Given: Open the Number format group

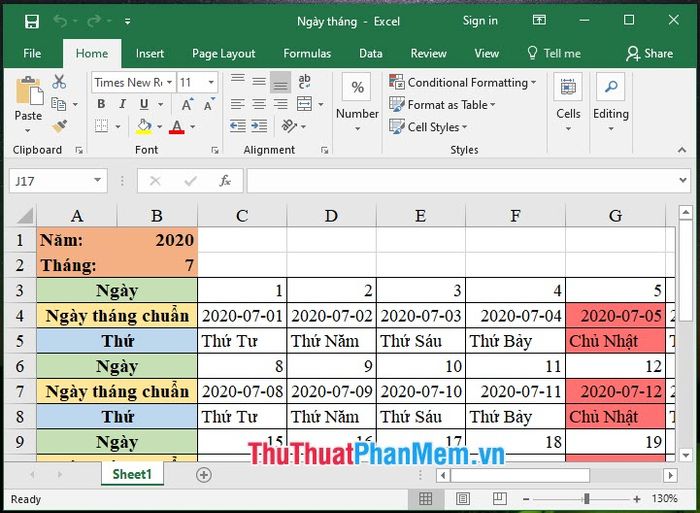Looking at the screenshot, I should [x=357, y=103].
